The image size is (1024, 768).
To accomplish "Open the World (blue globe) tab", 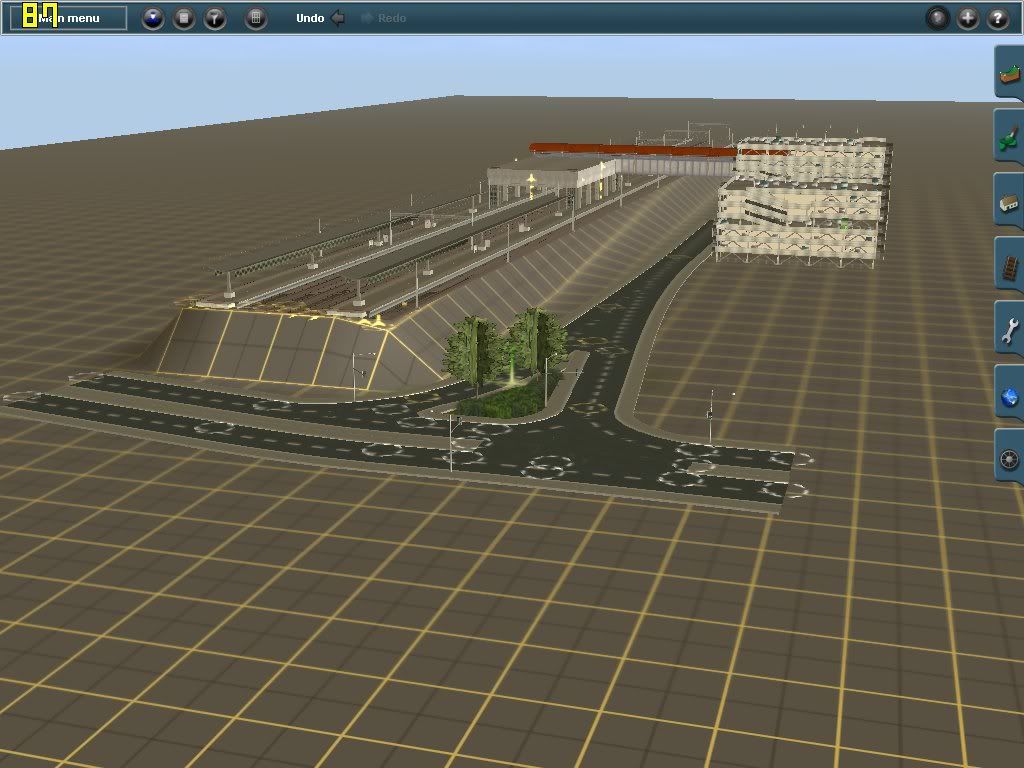I will click(x=1010, y=393).
